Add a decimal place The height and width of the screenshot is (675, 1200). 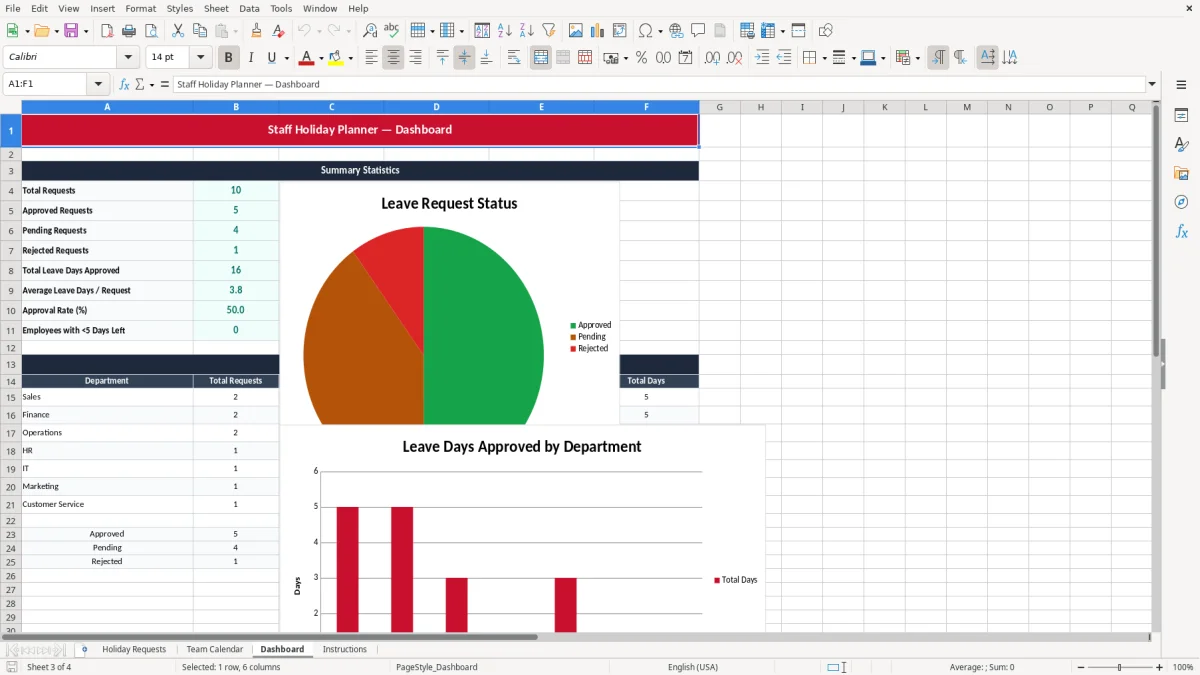click(712, 58)
